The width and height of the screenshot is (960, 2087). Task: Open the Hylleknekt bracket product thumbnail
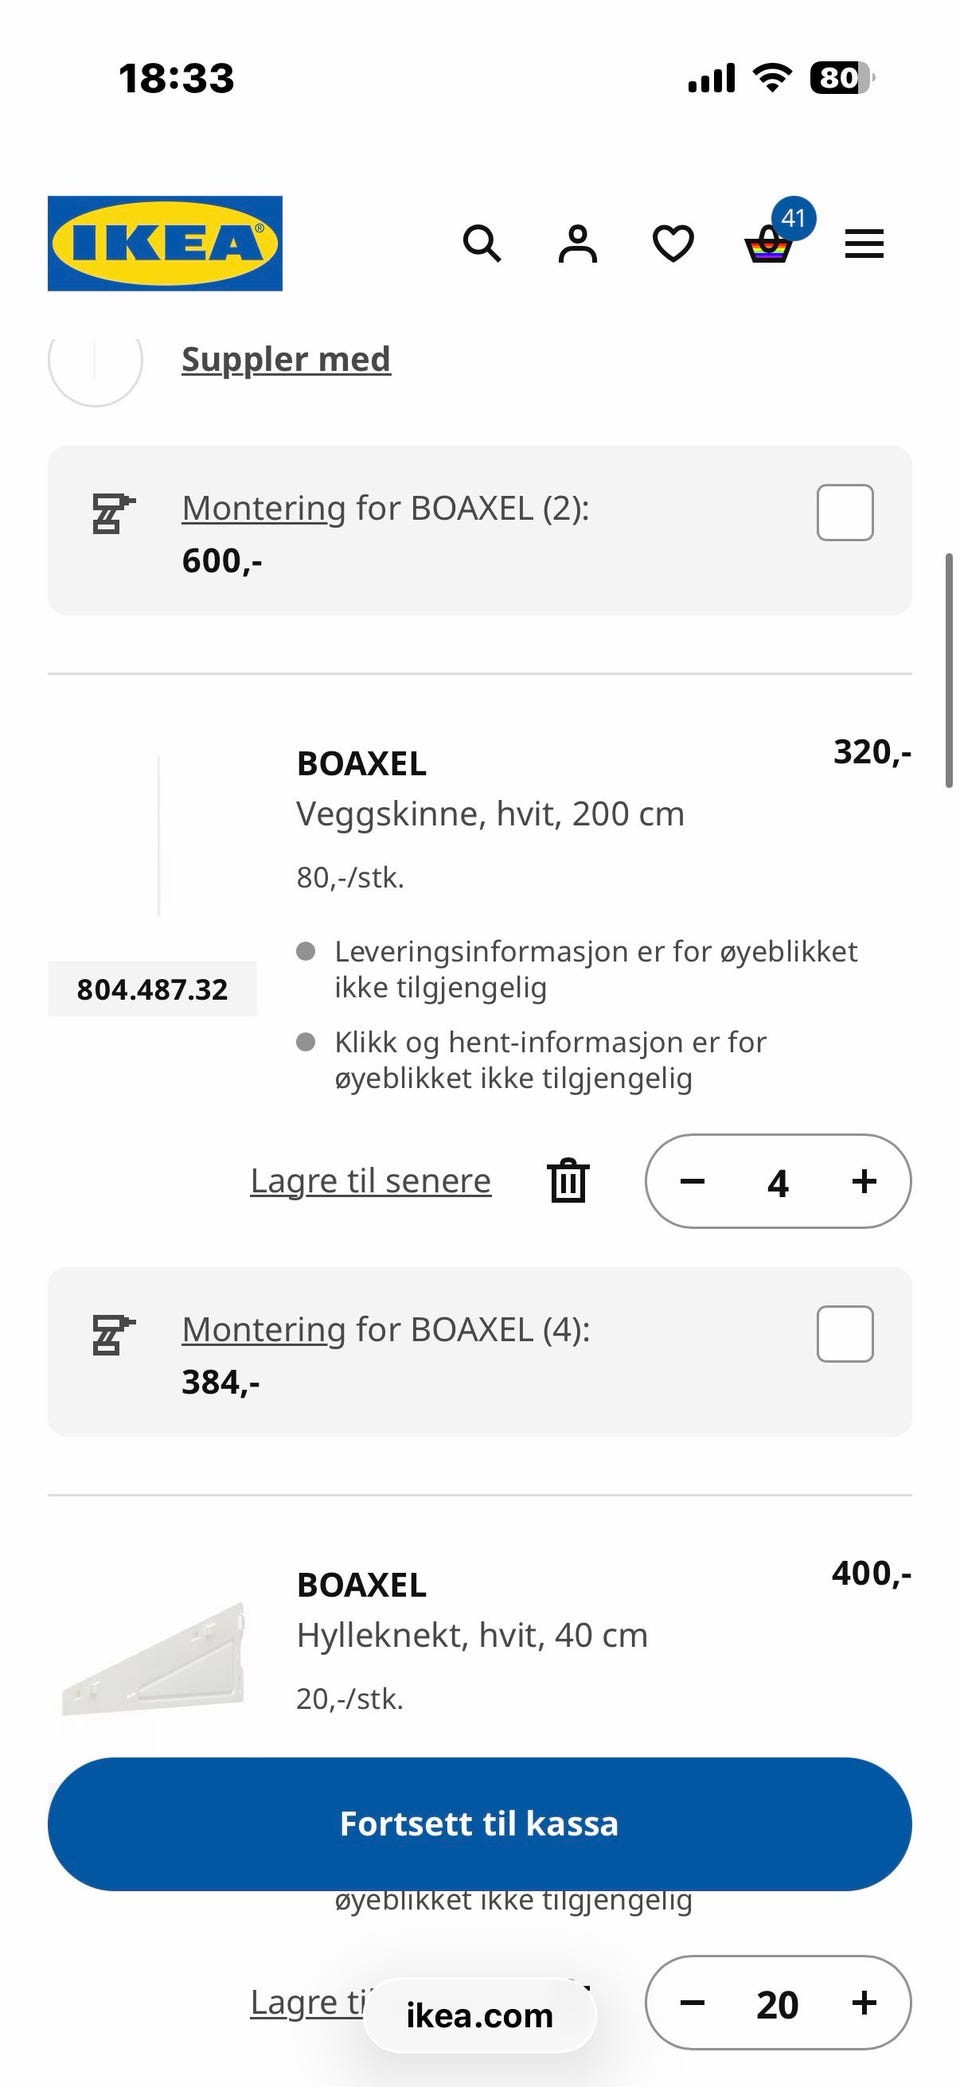pos(152,1660)
